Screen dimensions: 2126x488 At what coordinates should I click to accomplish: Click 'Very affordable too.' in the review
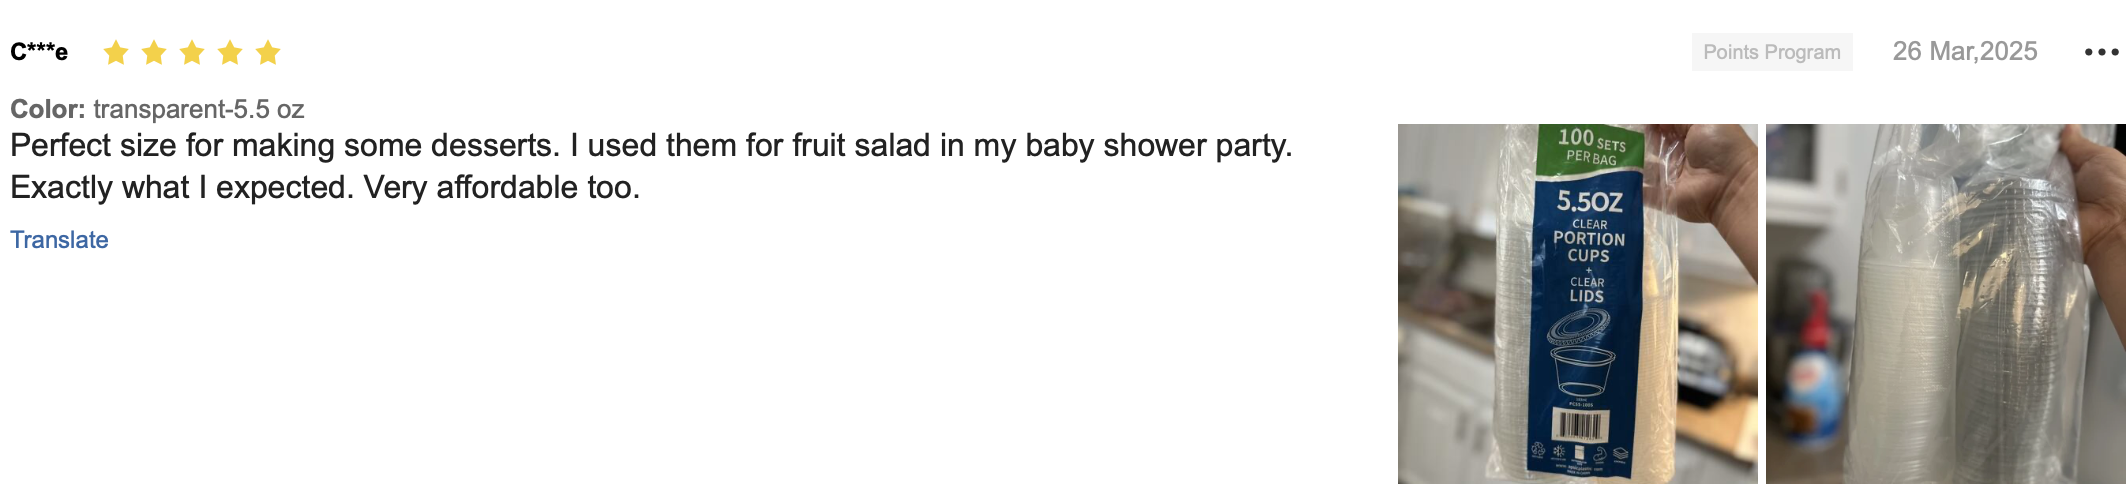(x=501, y=188)
